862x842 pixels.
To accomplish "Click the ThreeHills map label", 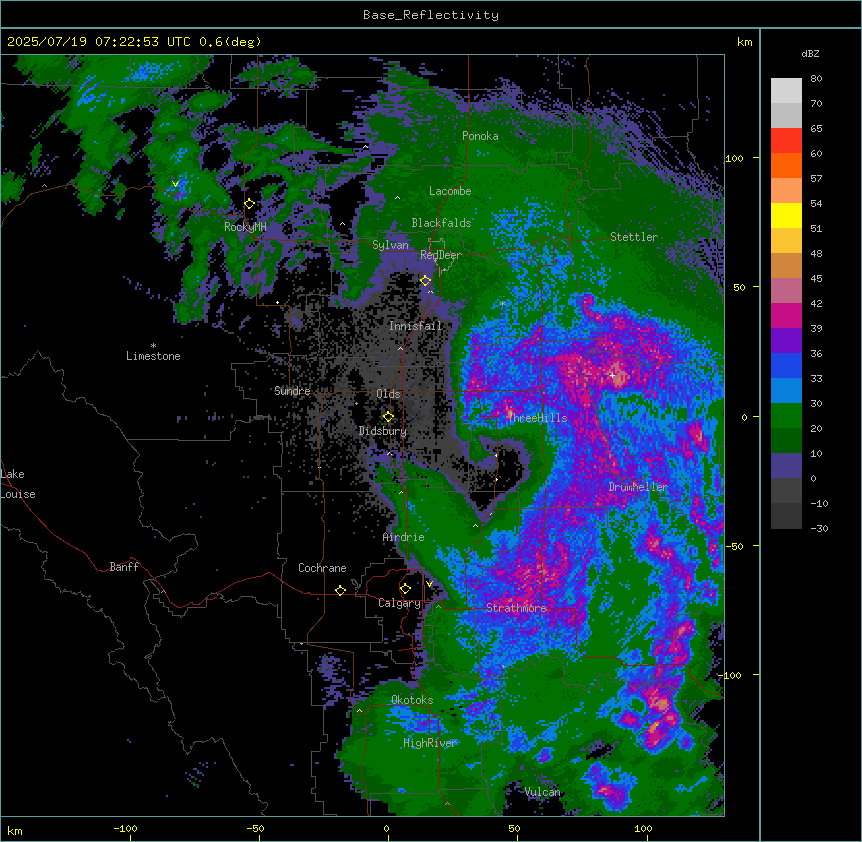I will pos(538,418).
